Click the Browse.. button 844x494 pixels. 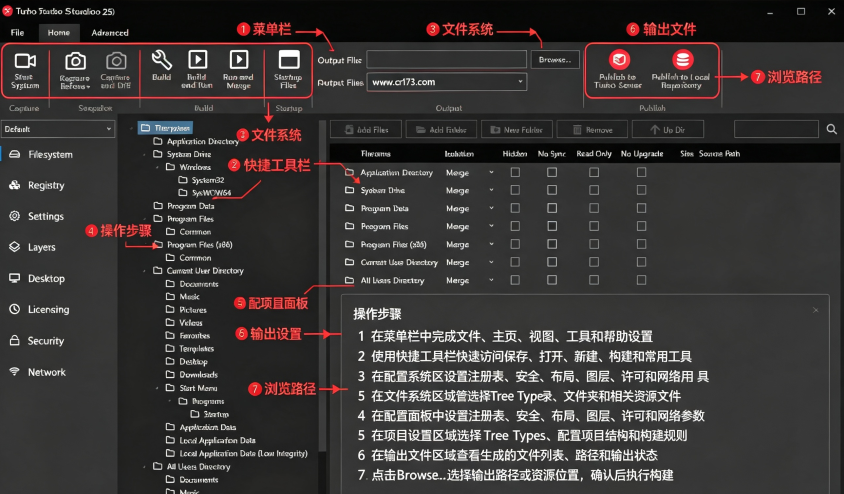point(555,60)
